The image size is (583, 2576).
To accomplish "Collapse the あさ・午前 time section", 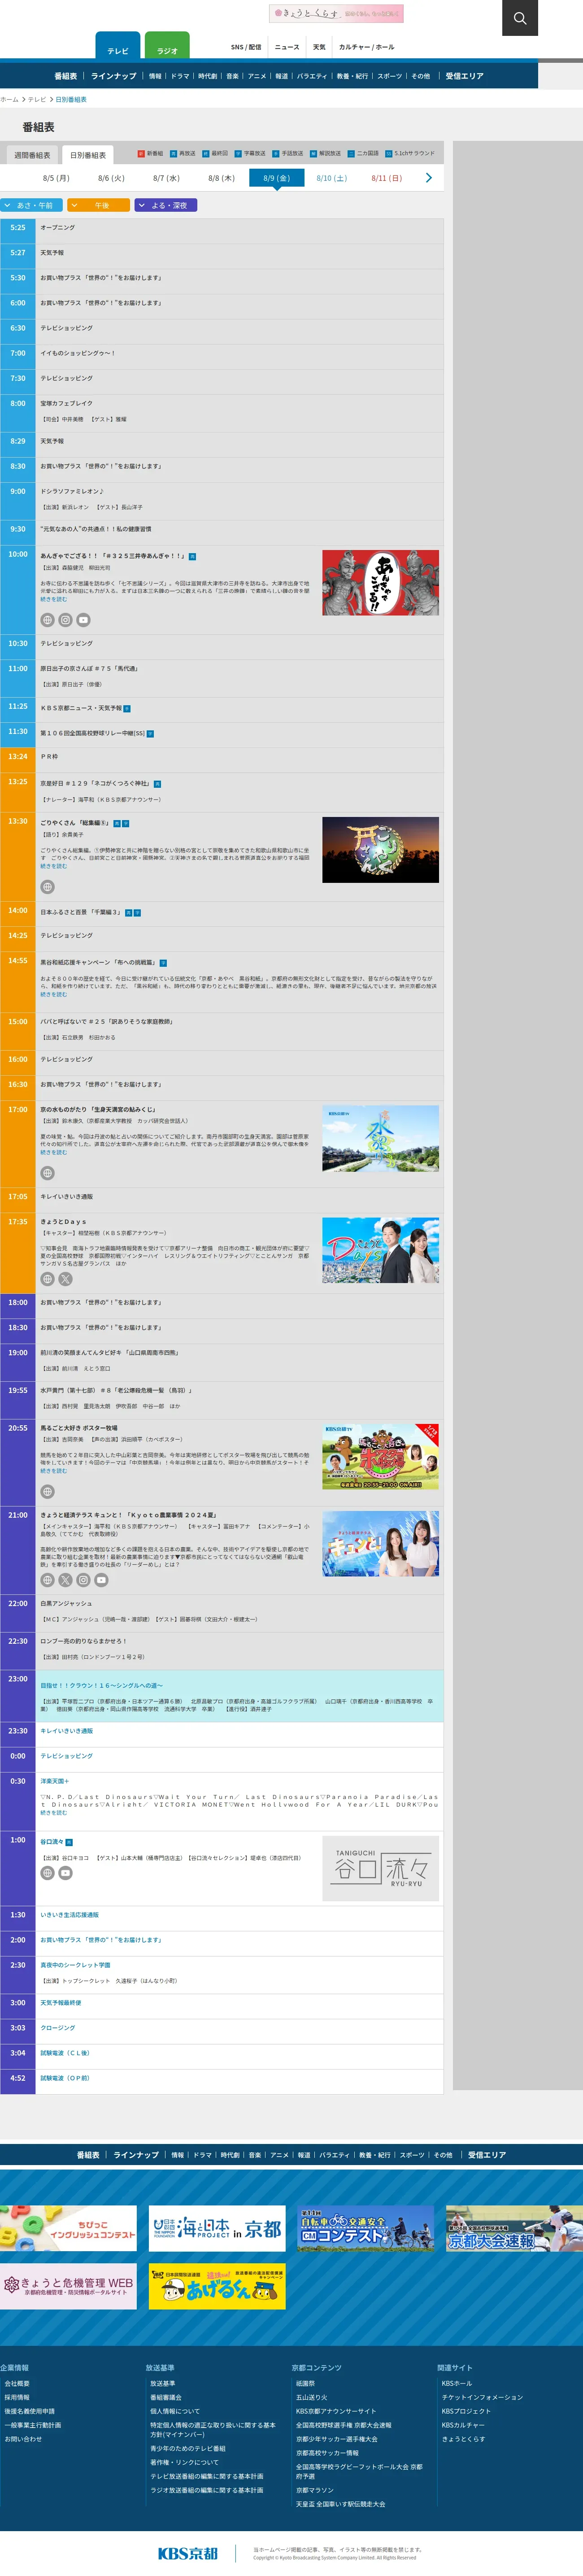I will [32, 205].
